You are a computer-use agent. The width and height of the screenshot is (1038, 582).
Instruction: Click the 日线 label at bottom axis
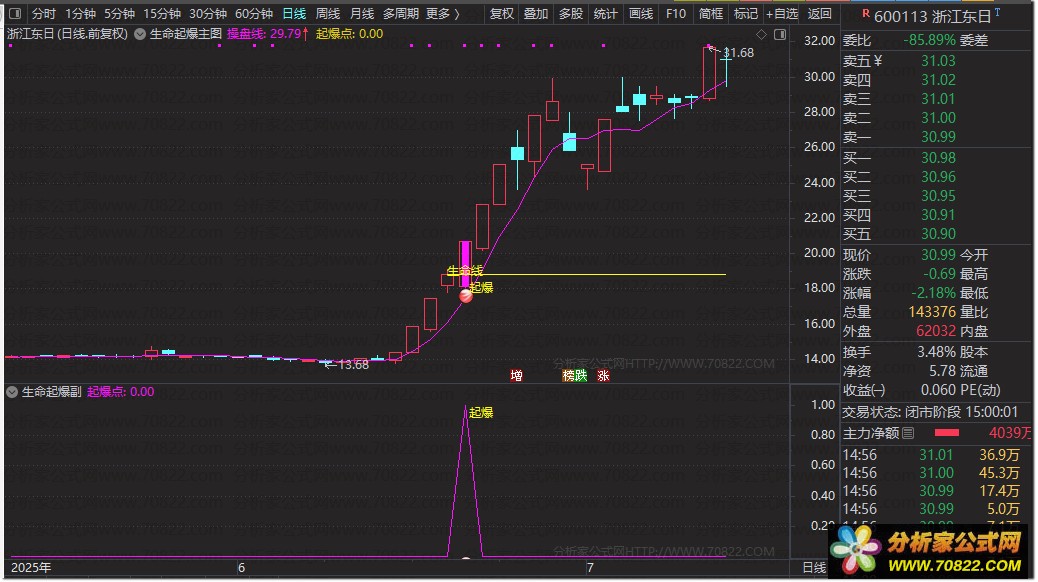(x=814, y=568)
